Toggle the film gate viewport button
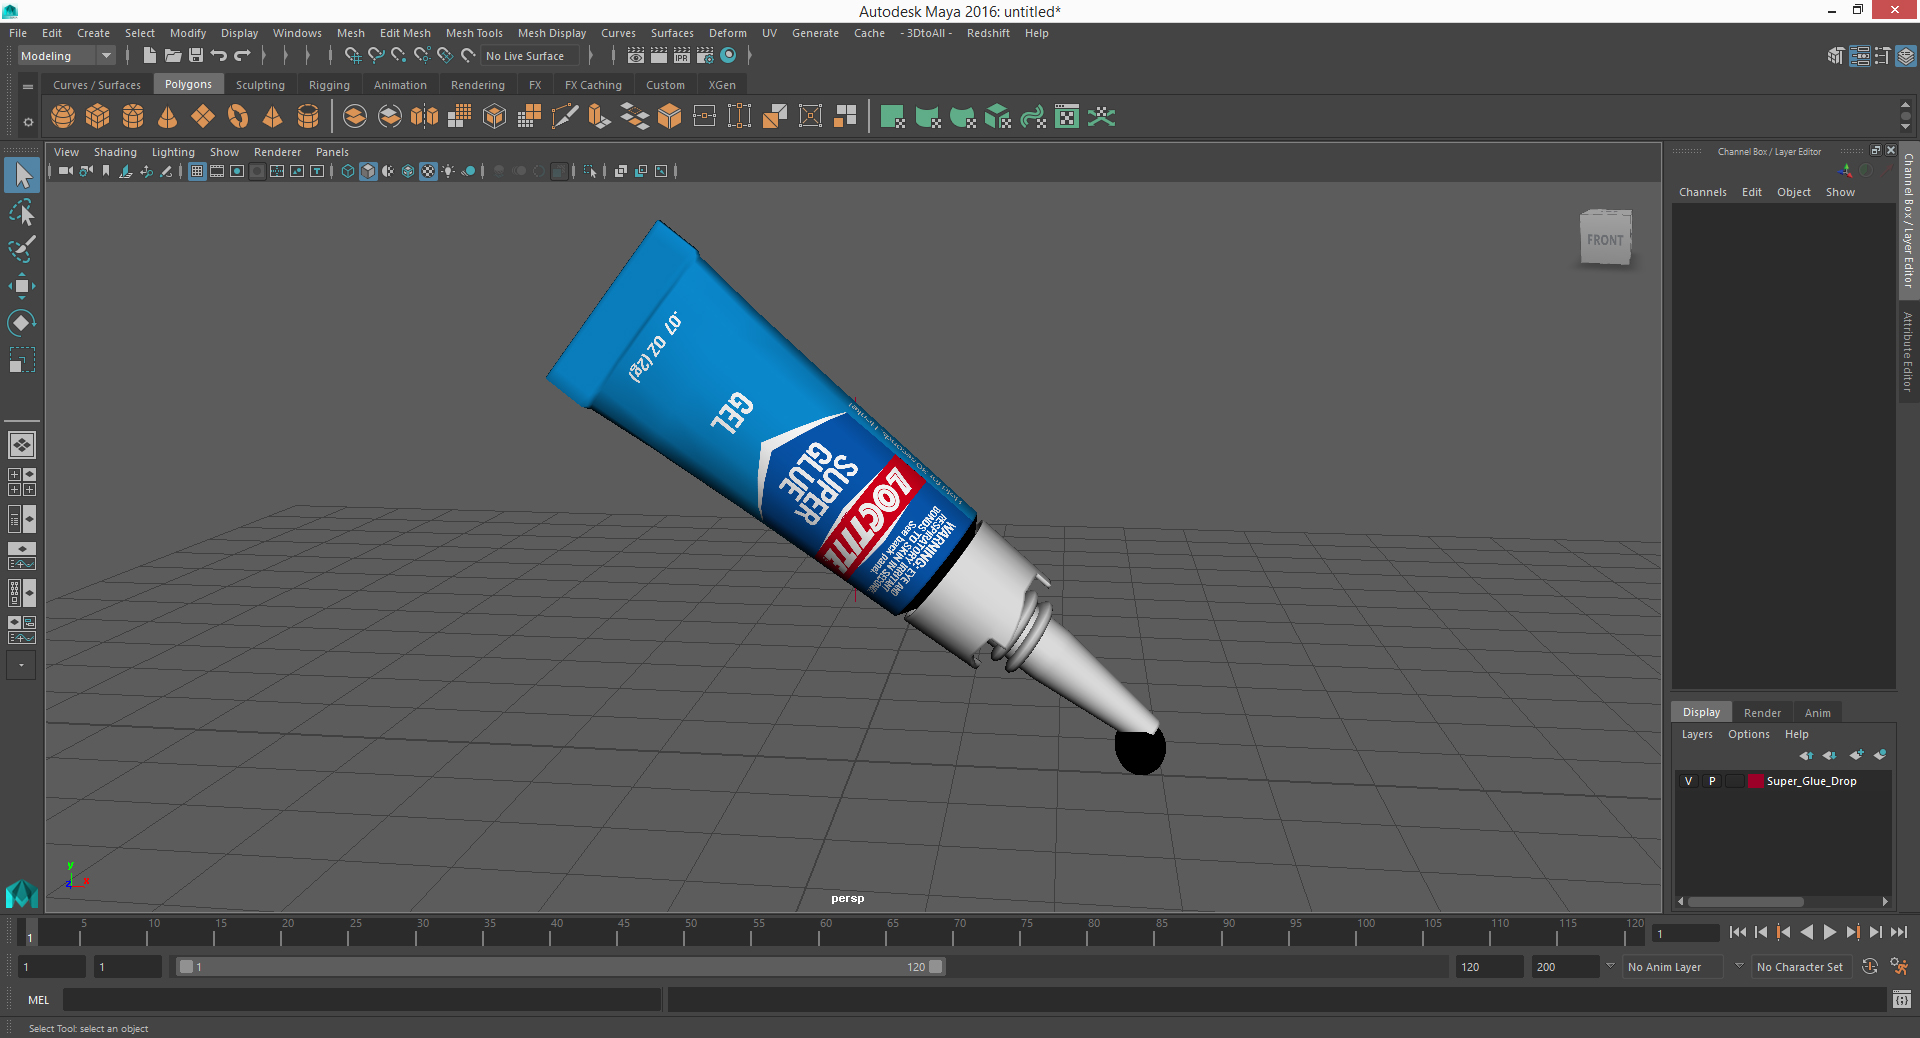1920x1038 pixels. click(217, 171)
